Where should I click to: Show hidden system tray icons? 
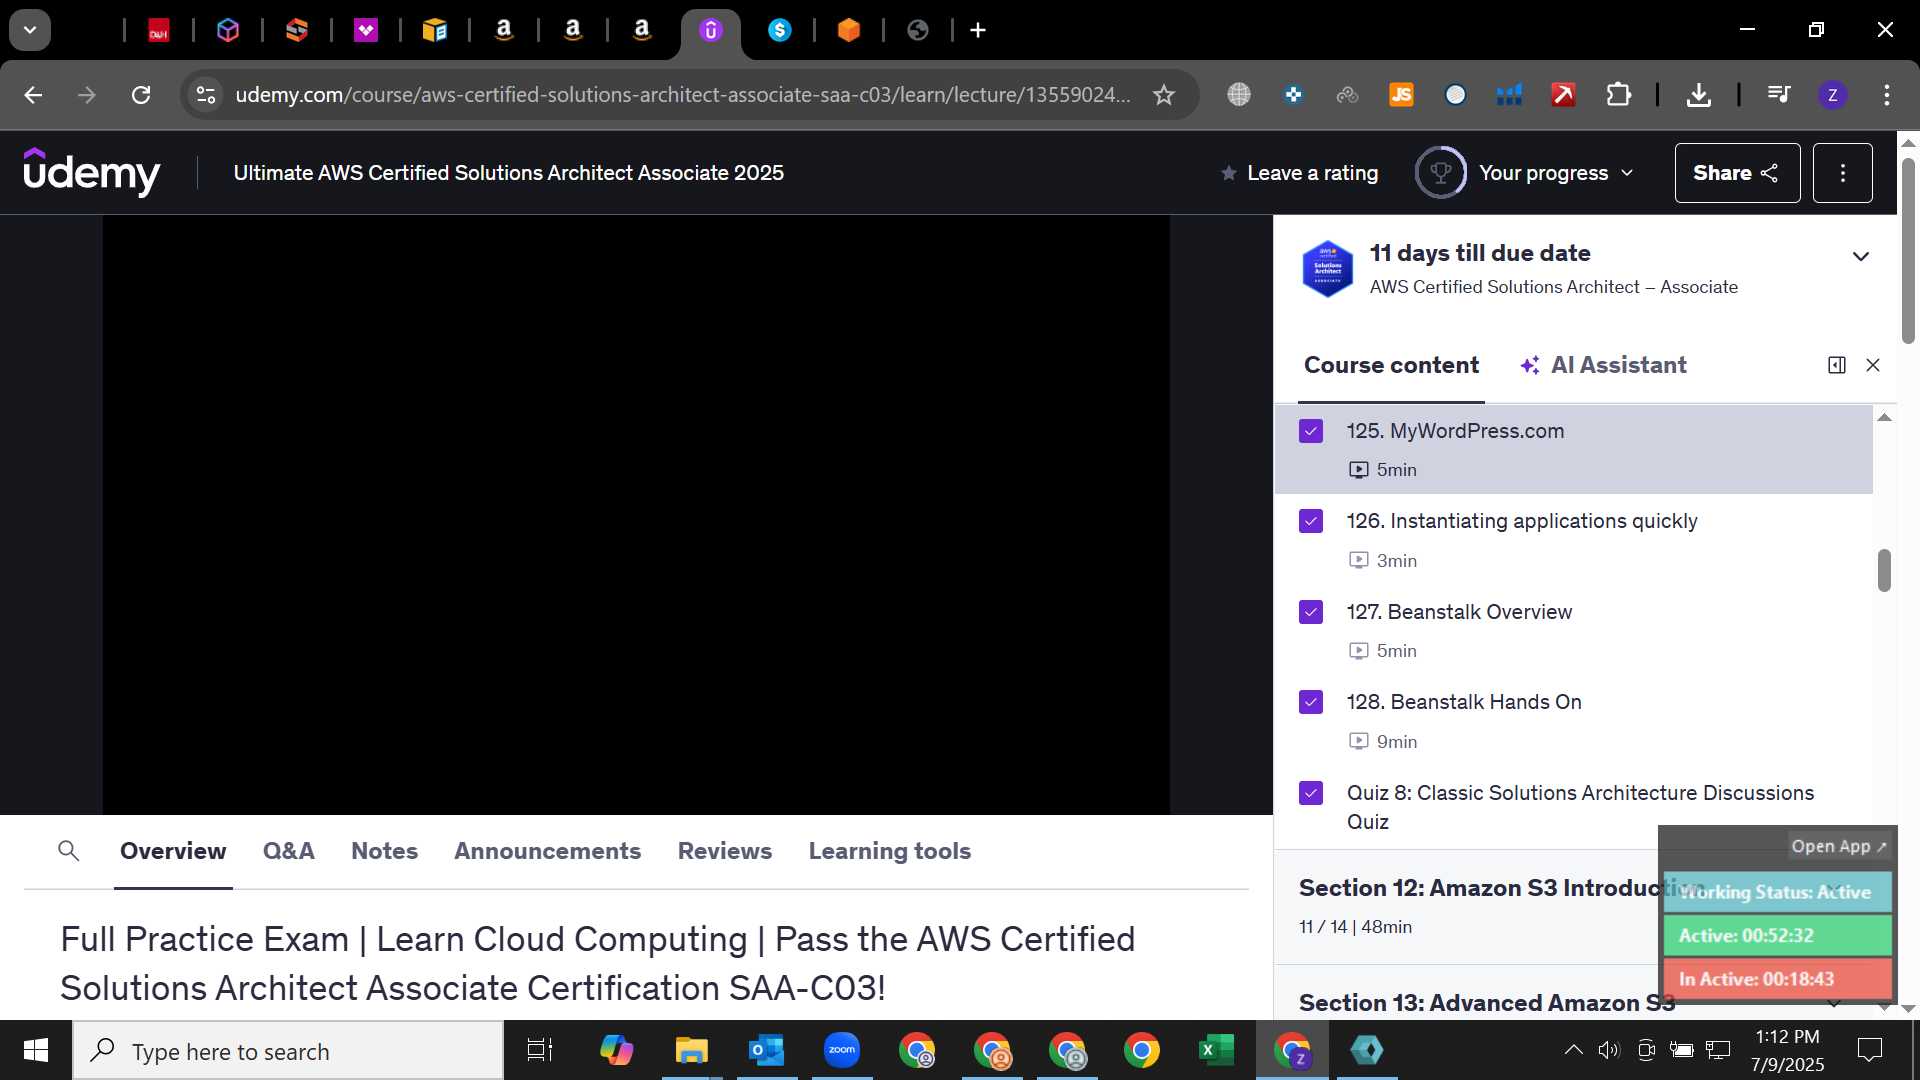[x=1573, y=1050]
